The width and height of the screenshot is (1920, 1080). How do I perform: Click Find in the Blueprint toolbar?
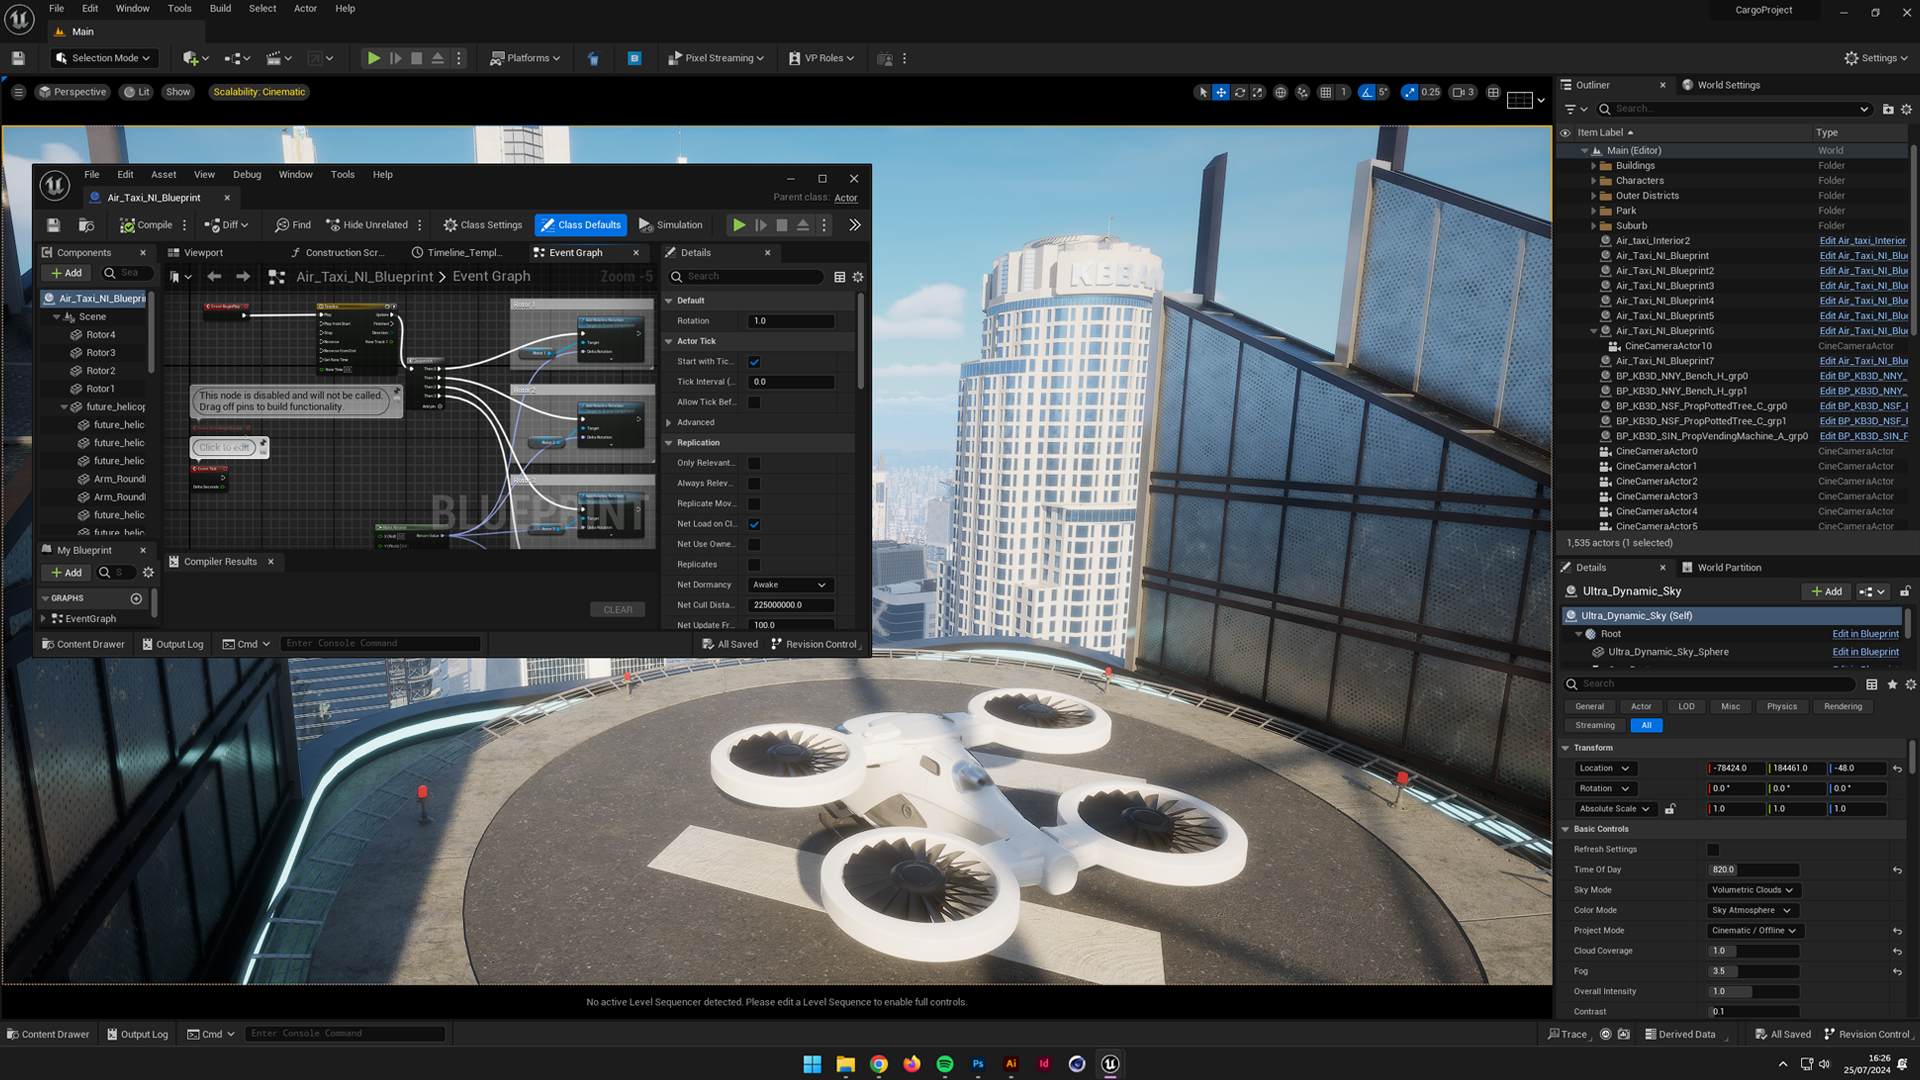293,225
